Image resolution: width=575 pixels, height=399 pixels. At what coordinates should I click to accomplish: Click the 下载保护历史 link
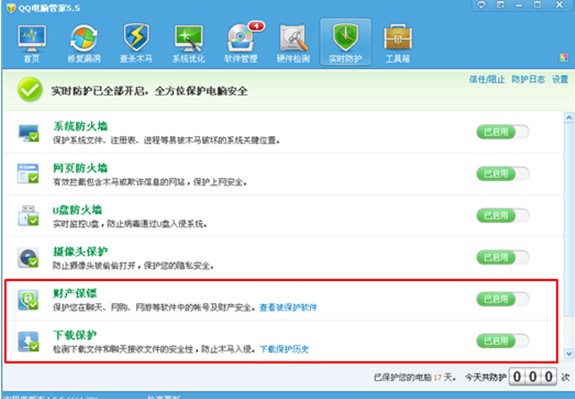284,349
